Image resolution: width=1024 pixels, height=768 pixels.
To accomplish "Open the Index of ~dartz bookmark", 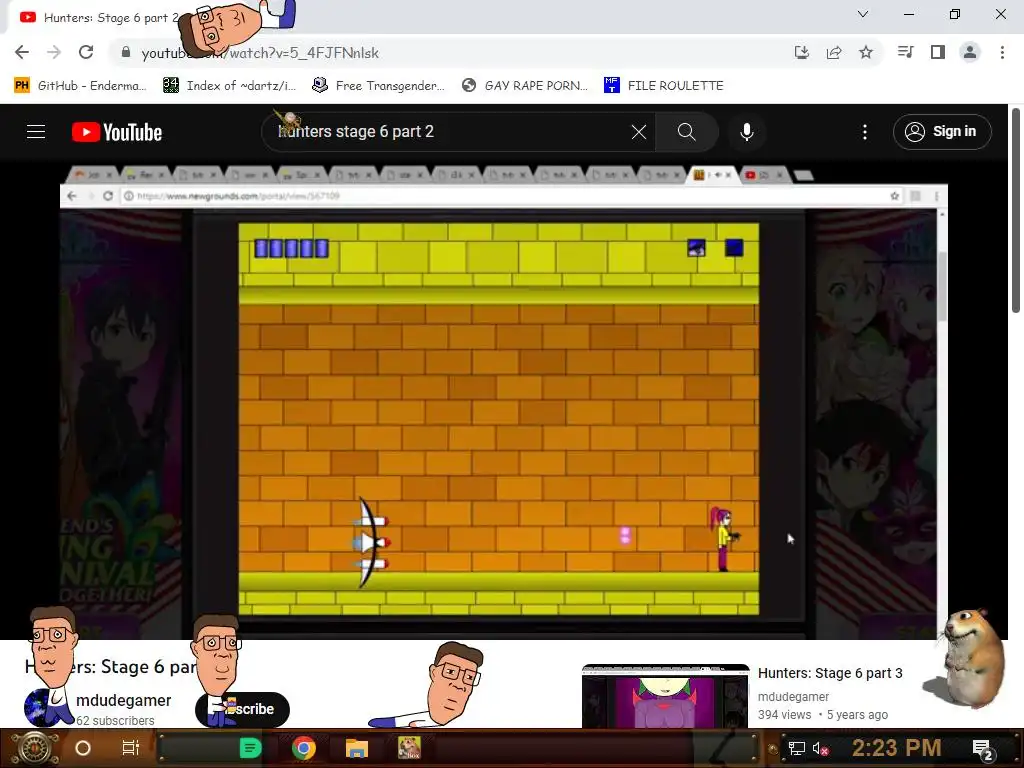I will pyautogui.click(x=229, y=86).
